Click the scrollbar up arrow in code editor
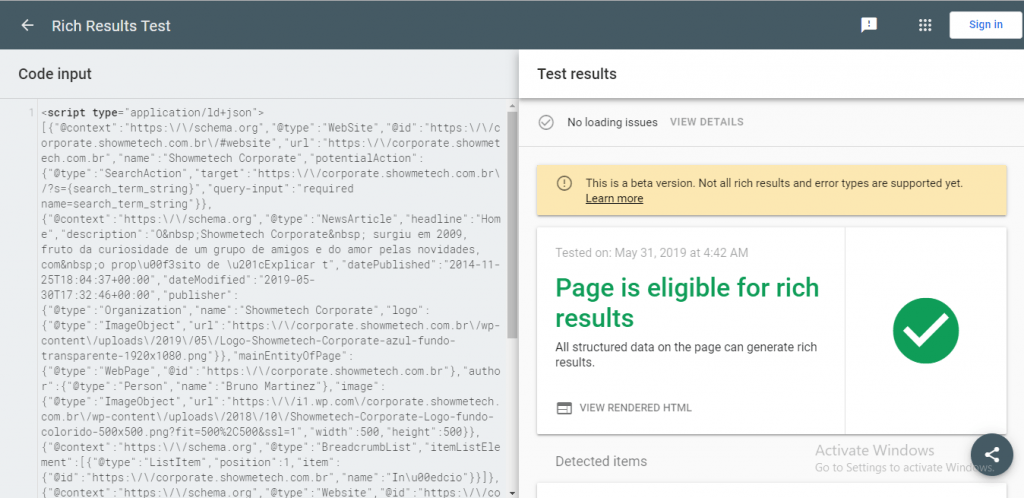 (512, 106)
